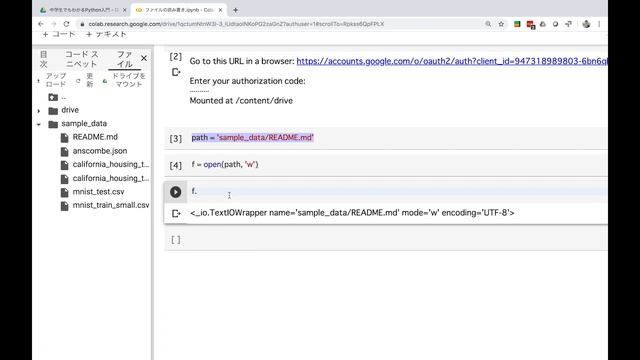Click ドライブをマウント button

coord(124,80)
